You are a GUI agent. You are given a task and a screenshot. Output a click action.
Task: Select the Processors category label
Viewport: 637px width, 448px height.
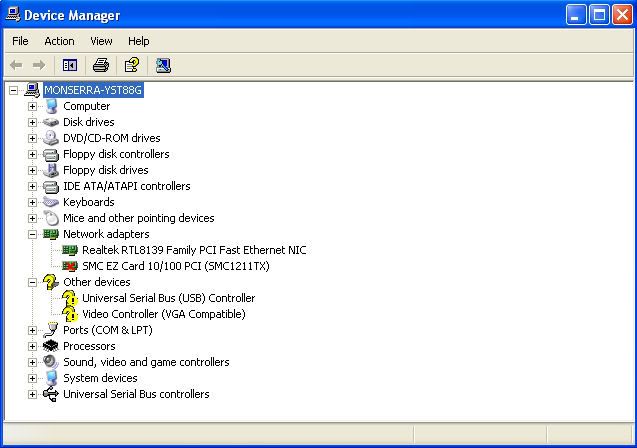pyautogui.click(x=89, y=346)
